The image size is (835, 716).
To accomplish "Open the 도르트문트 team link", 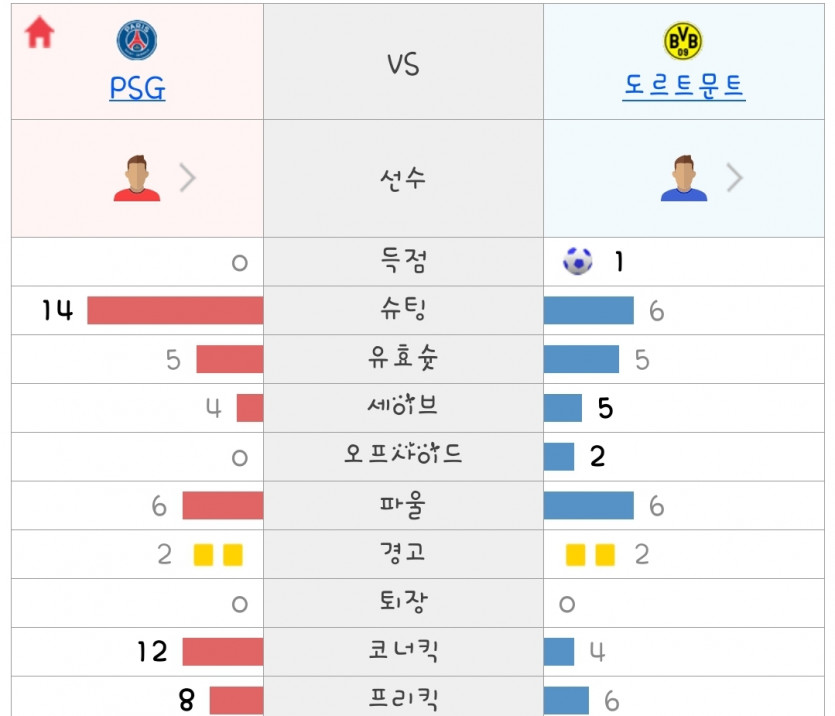I will (684, 86).
